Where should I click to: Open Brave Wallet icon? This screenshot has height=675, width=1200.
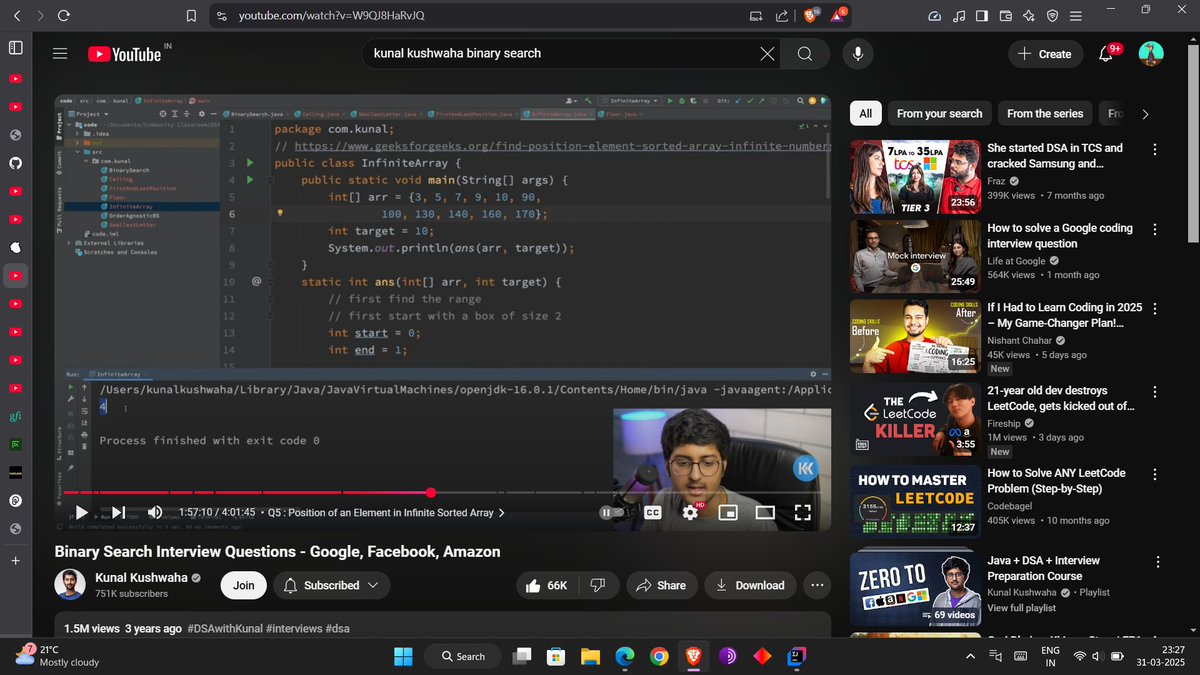(x=1005, y=16)
